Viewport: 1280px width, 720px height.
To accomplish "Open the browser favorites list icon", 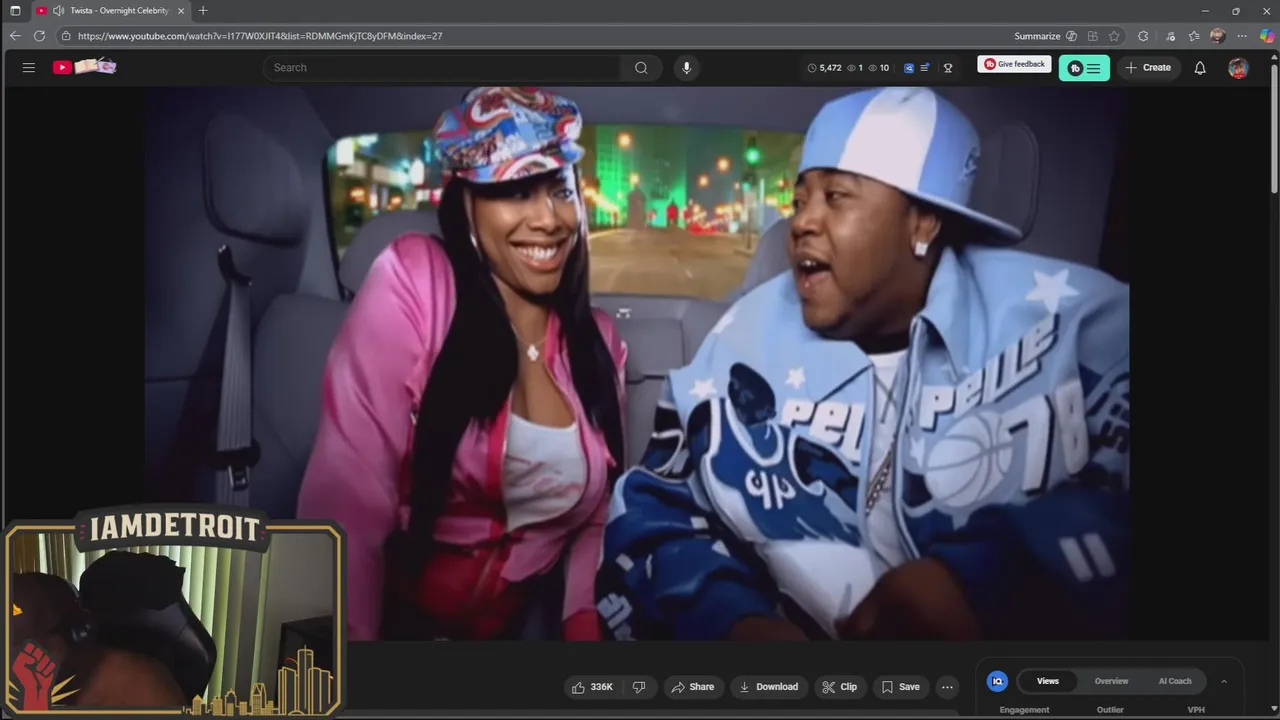I will (1194, 36).
